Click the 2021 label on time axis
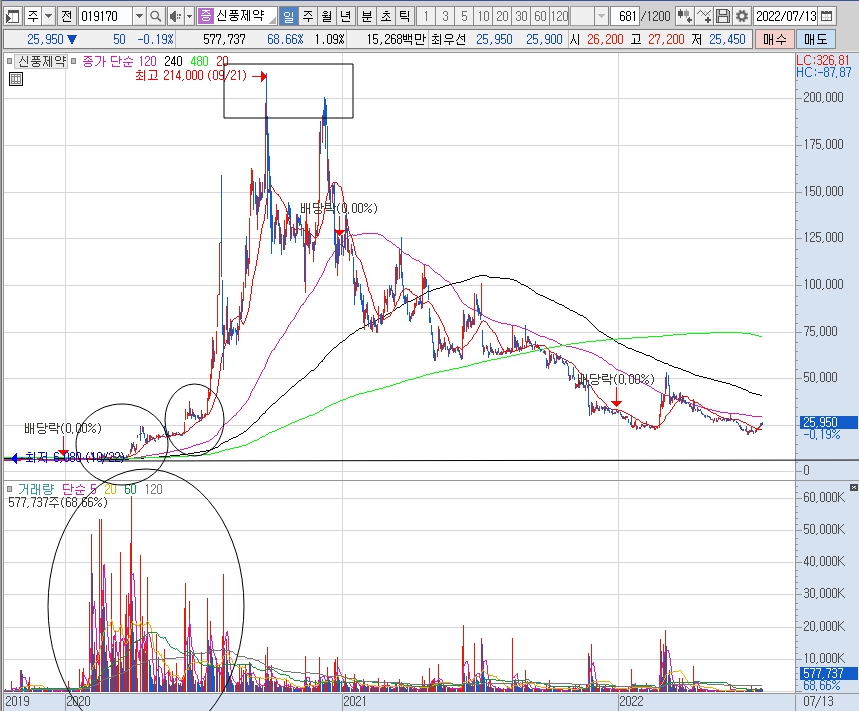This screenshot has width=859, height=711. pos(354,701)
